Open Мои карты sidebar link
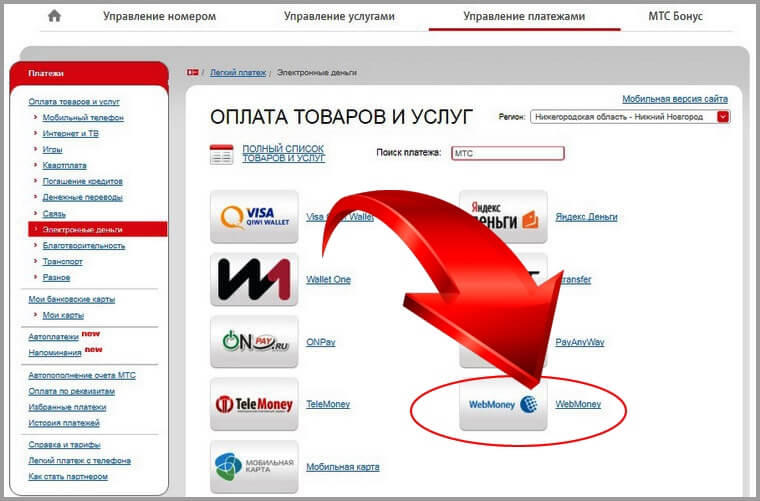Viewport: 760px width, 501px height. [x=63, y=315]
